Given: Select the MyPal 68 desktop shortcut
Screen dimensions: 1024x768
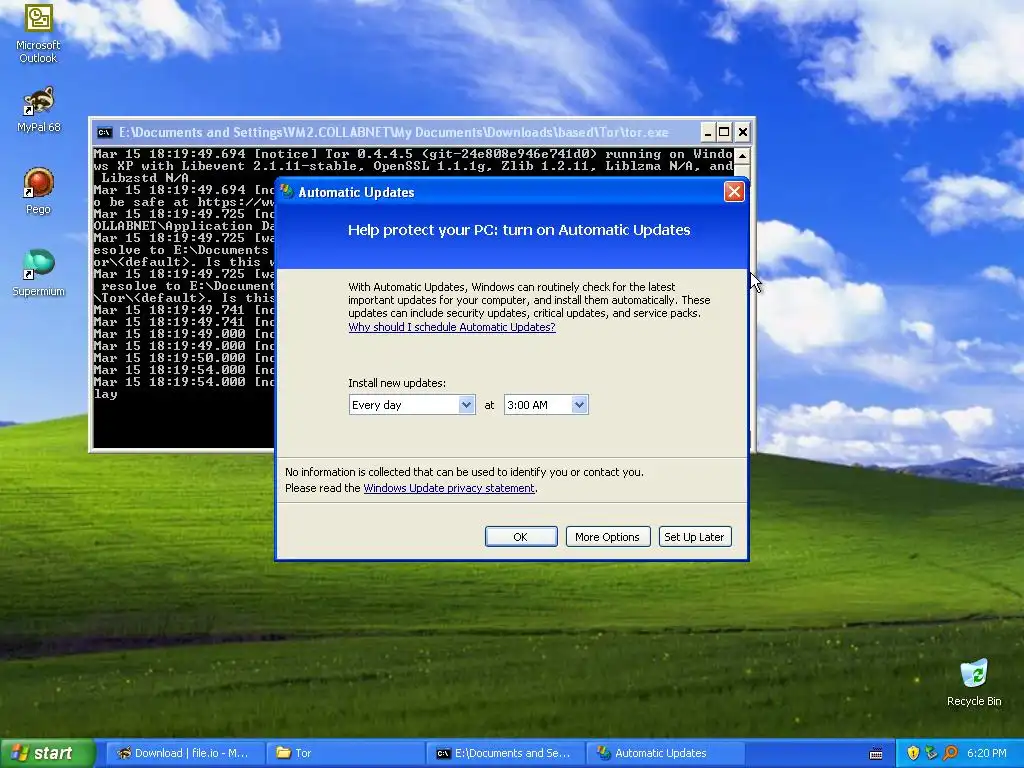Looking at the screenshot, I should point(38,110).
